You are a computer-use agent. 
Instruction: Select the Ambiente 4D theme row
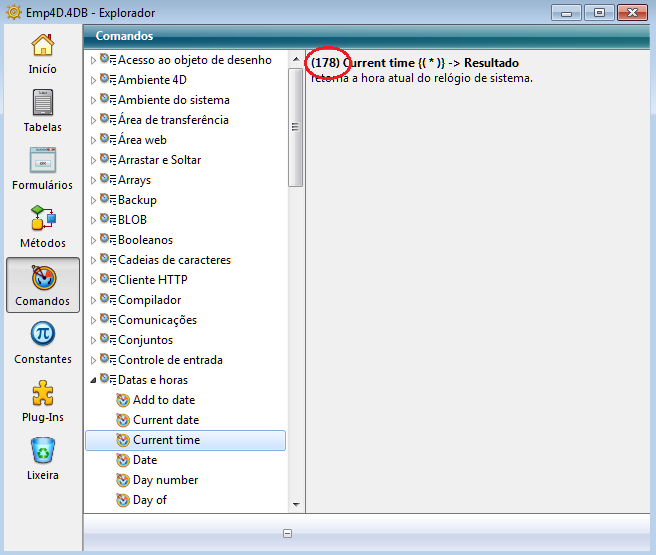coord(152,80)
